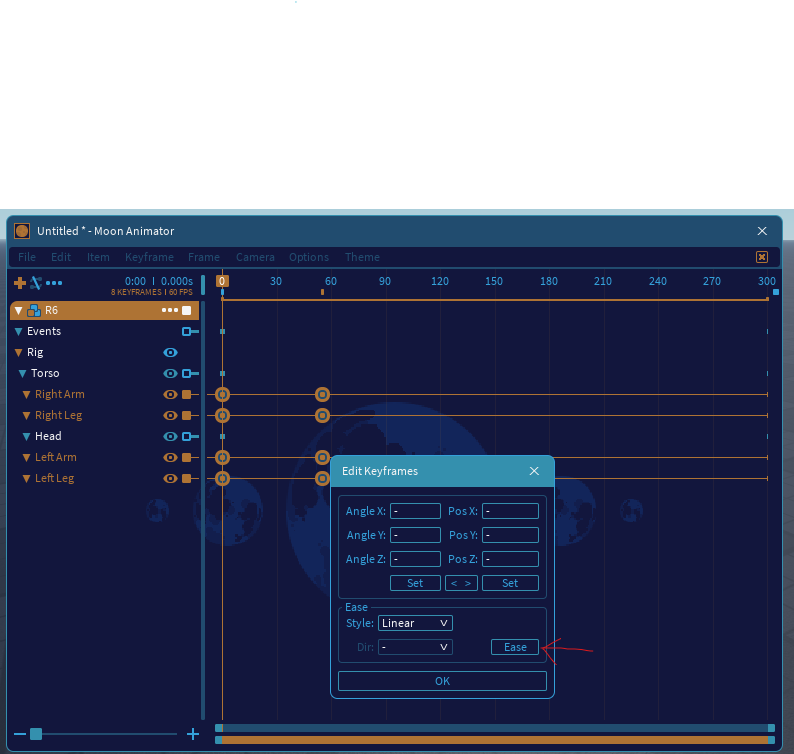The image size is (794, 754).
Task: Hide the Right Leg with its eye icon
Action: (x=171, y=416)
